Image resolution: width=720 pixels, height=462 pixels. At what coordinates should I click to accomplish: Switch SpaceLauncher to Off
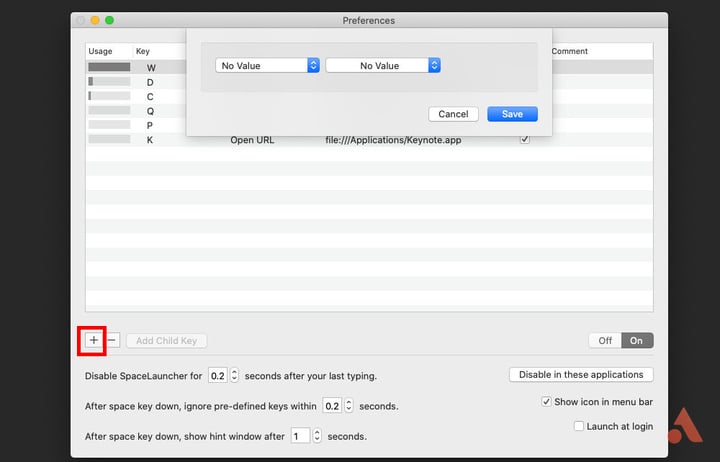(x=605, y=340)
